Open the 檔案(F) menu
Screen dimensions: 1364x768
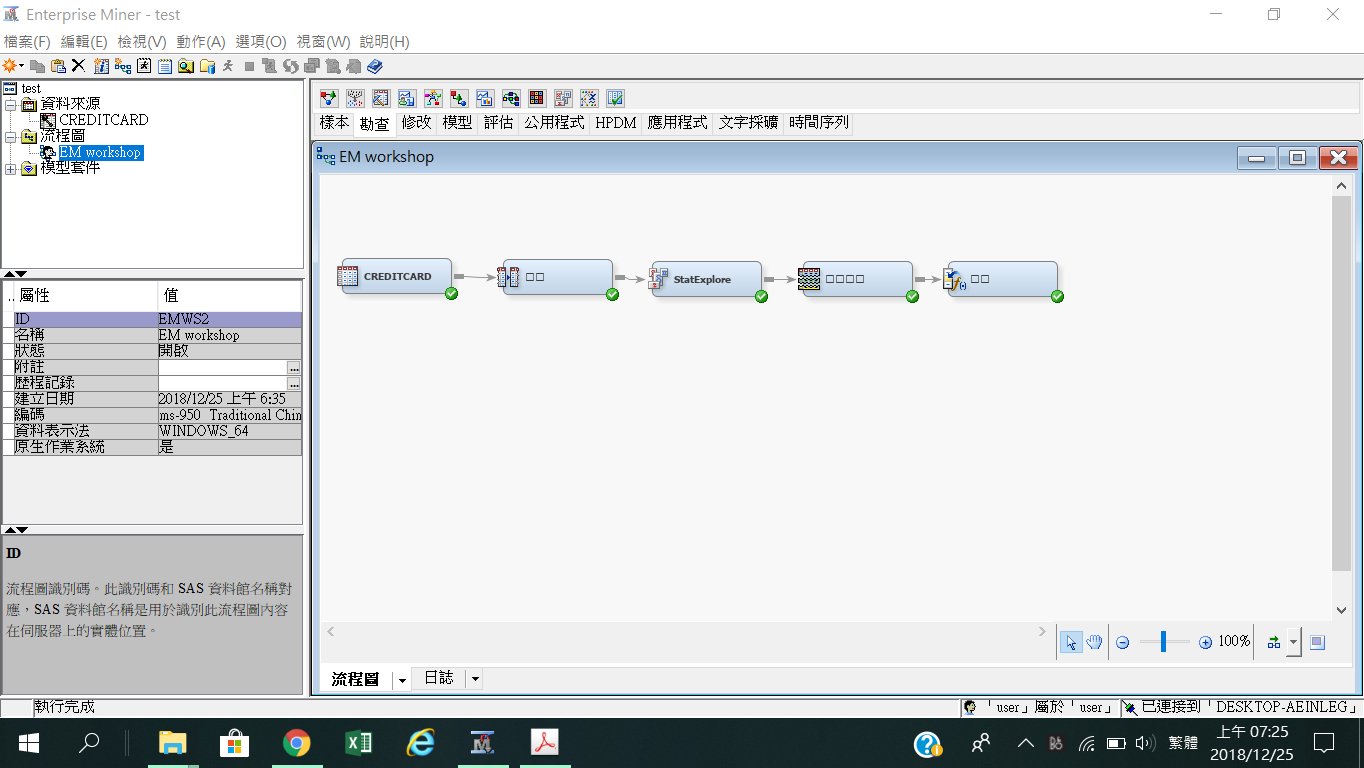(x=27, y=42)
